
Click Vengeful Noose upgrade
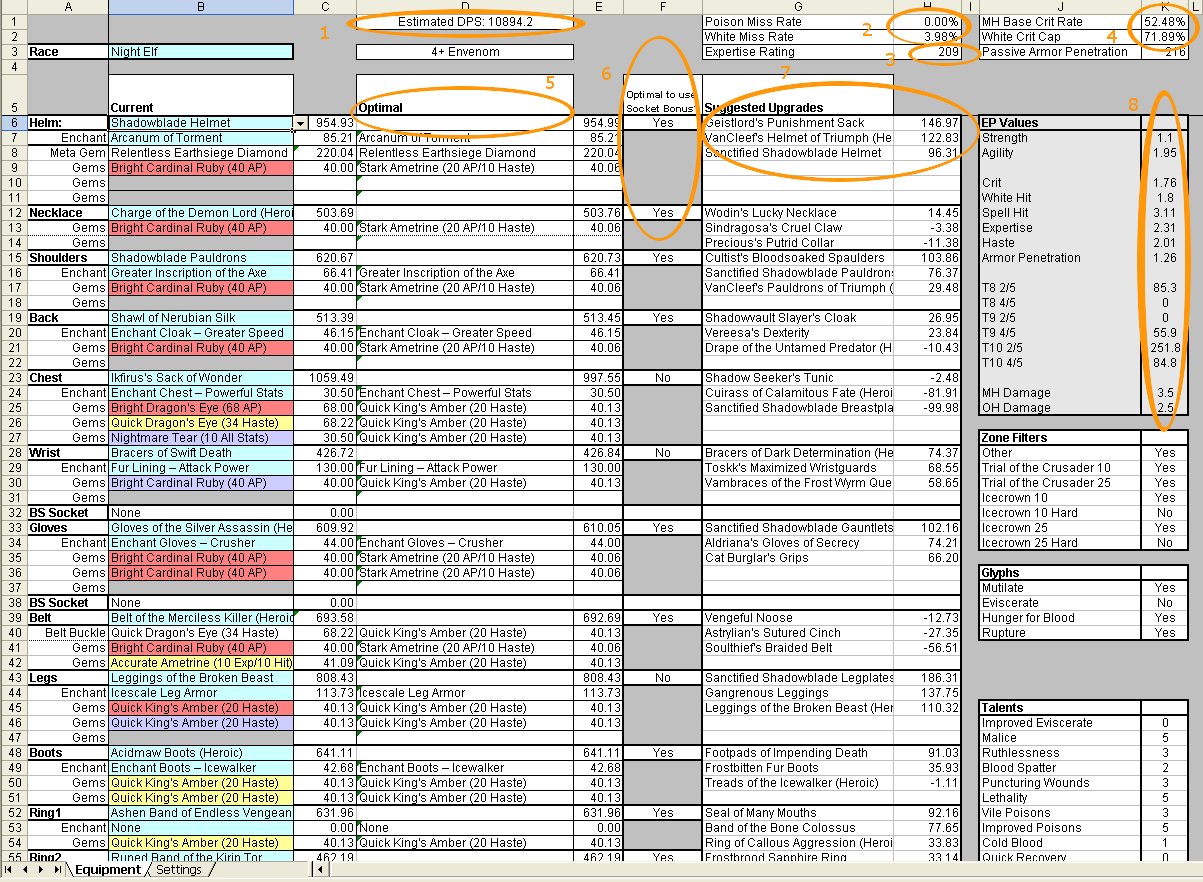click(798, 618)
